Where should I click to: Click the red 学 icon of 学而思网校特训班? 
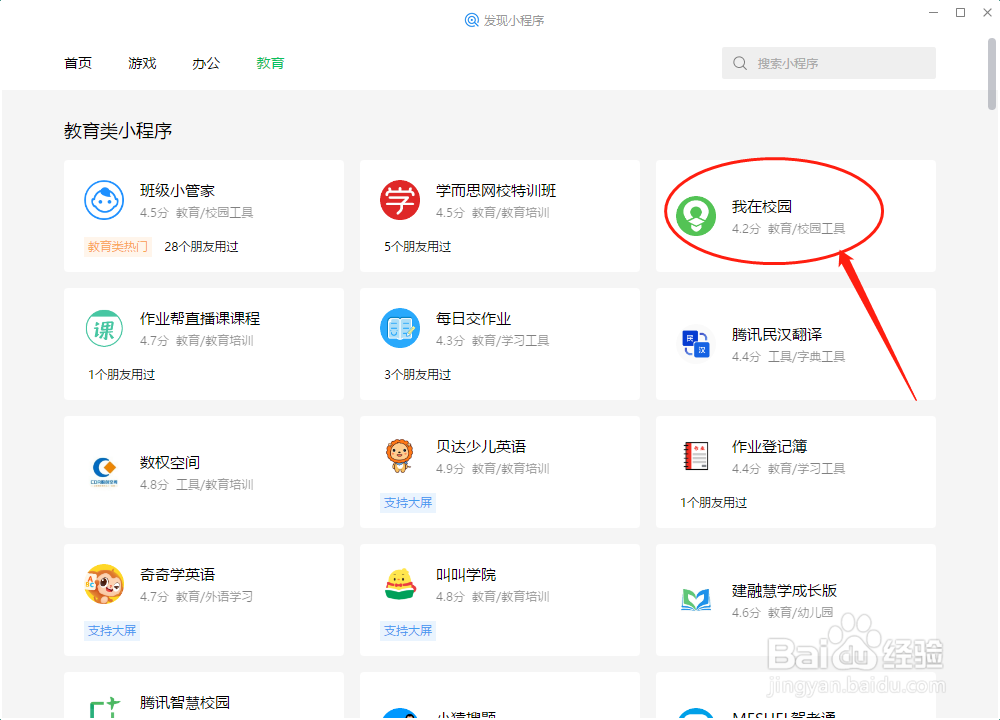[x=400, y=200]
